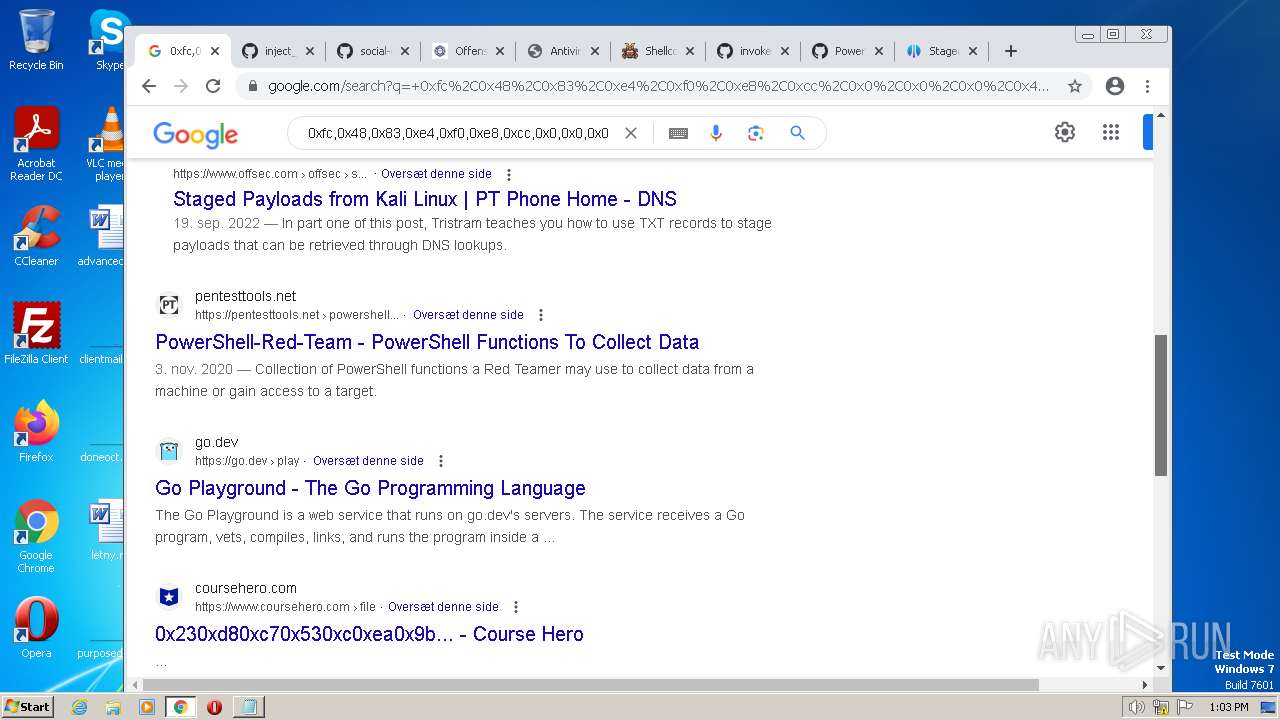The height and width of the screenshot is (720, 1280).
Task: Open Windows Media Player from the taskbar
Action: click(147, 707)
